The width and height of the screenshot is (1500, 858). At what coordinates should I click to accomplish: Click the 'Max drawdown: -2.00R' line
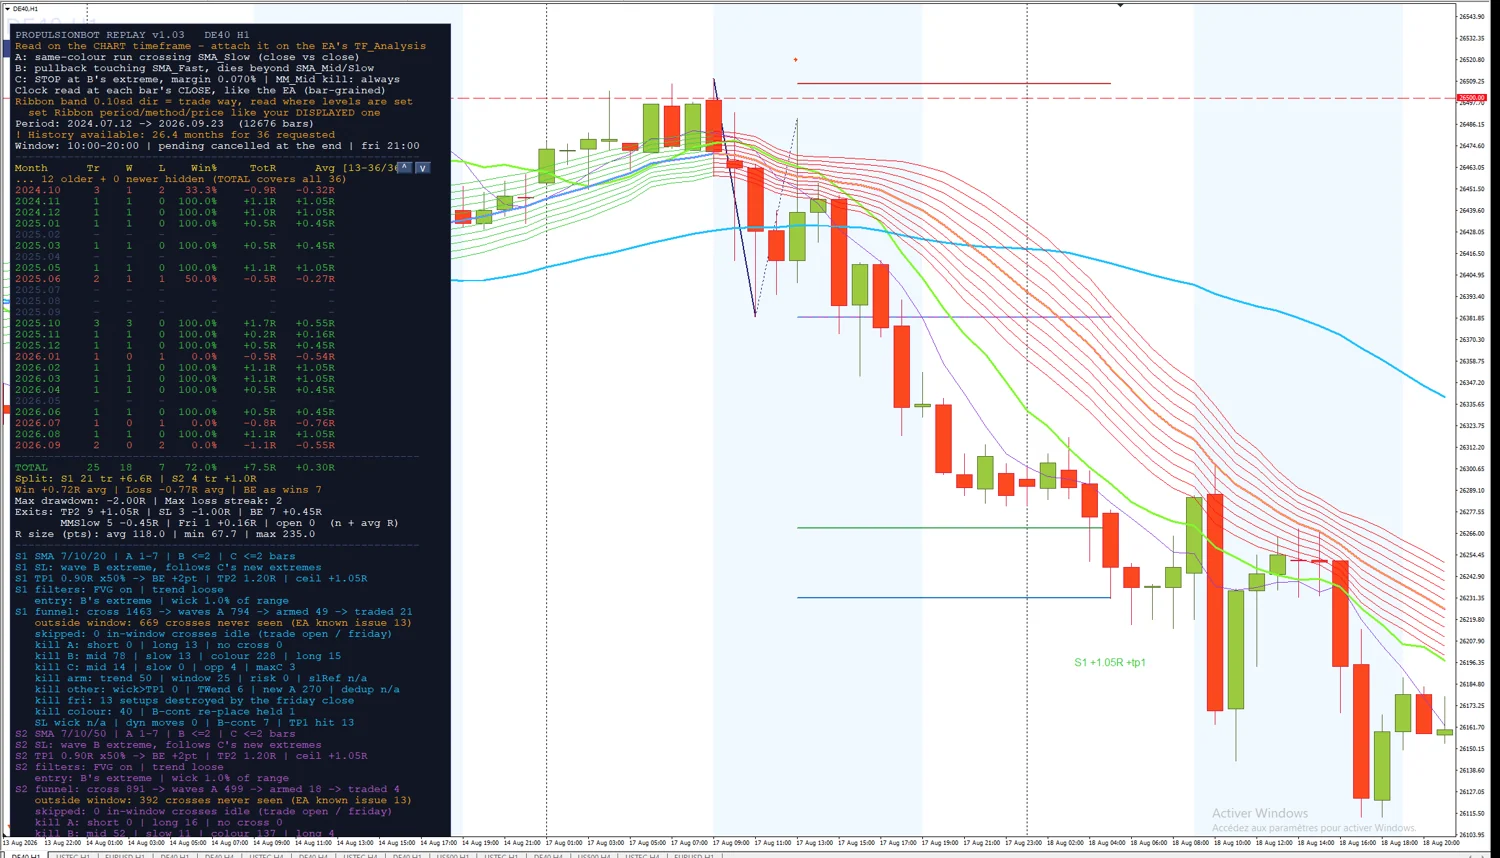pos(149,500)
